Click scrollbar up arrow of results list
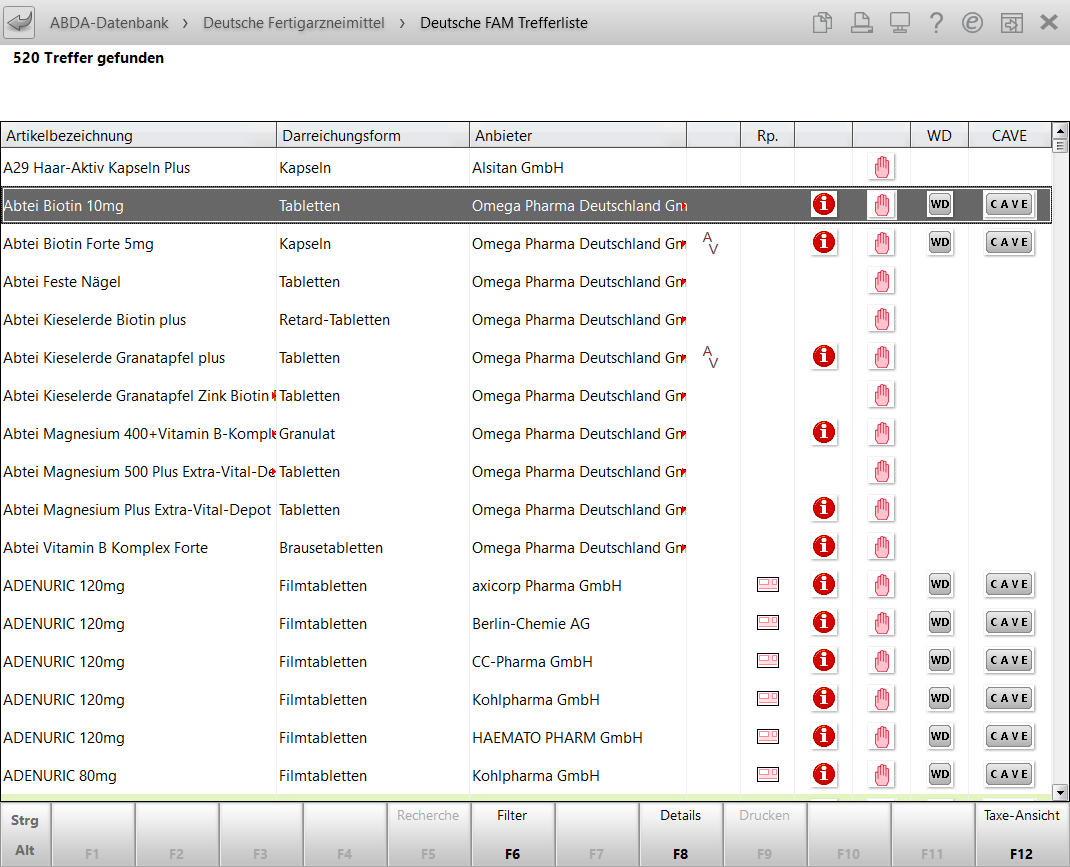 [1060, 145]
